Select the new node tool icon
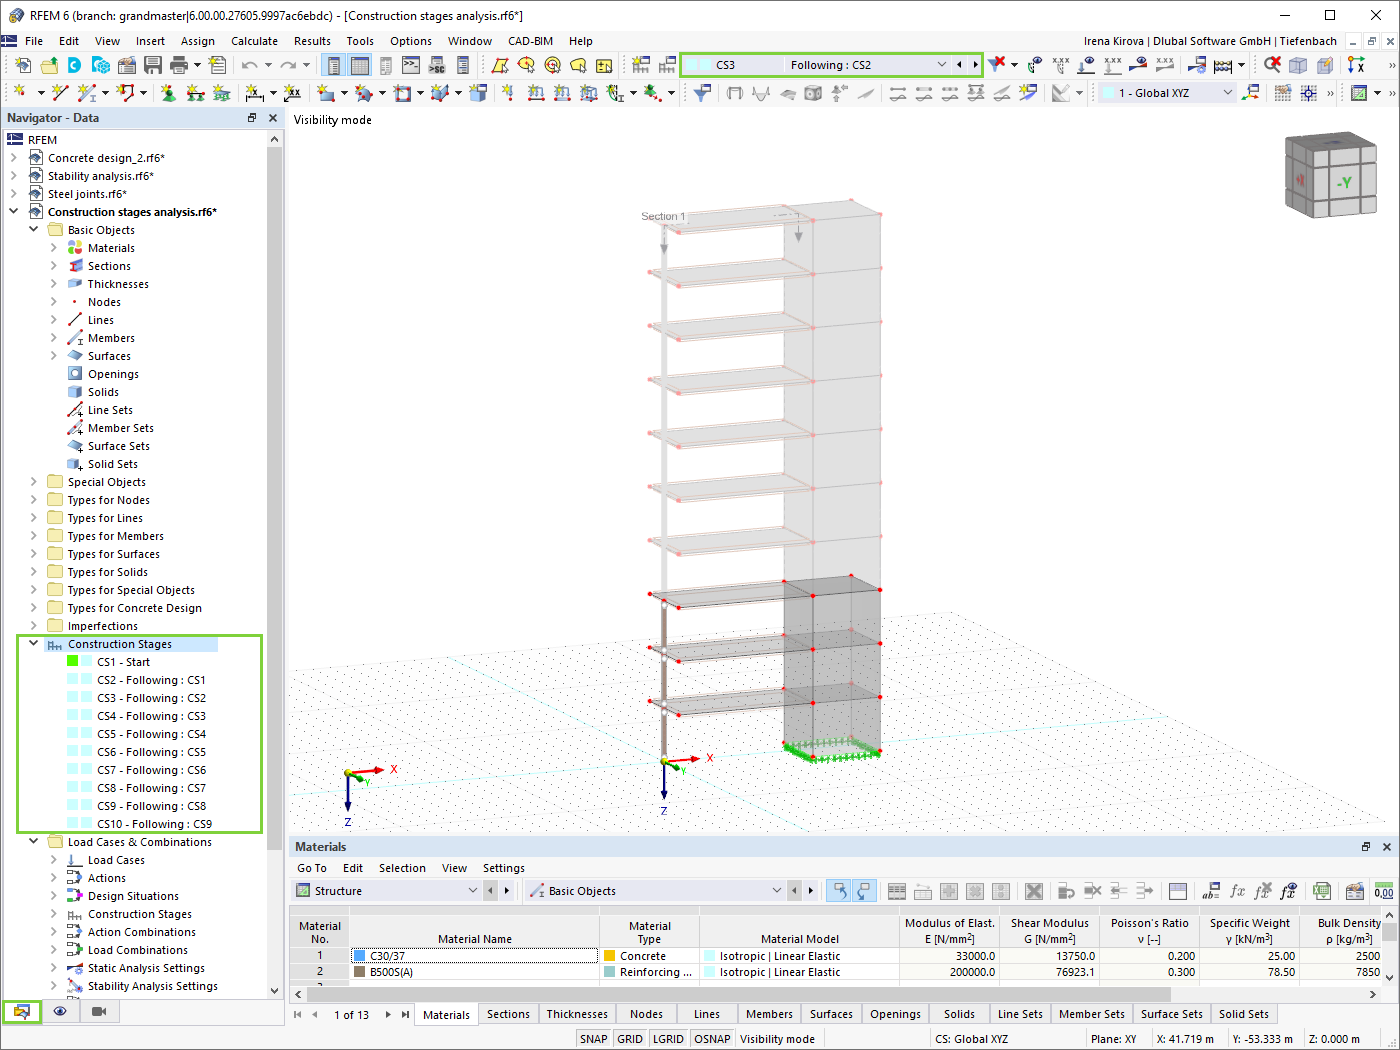The width and height of the screenshot is (1400, 1050). tap(22, 91)
